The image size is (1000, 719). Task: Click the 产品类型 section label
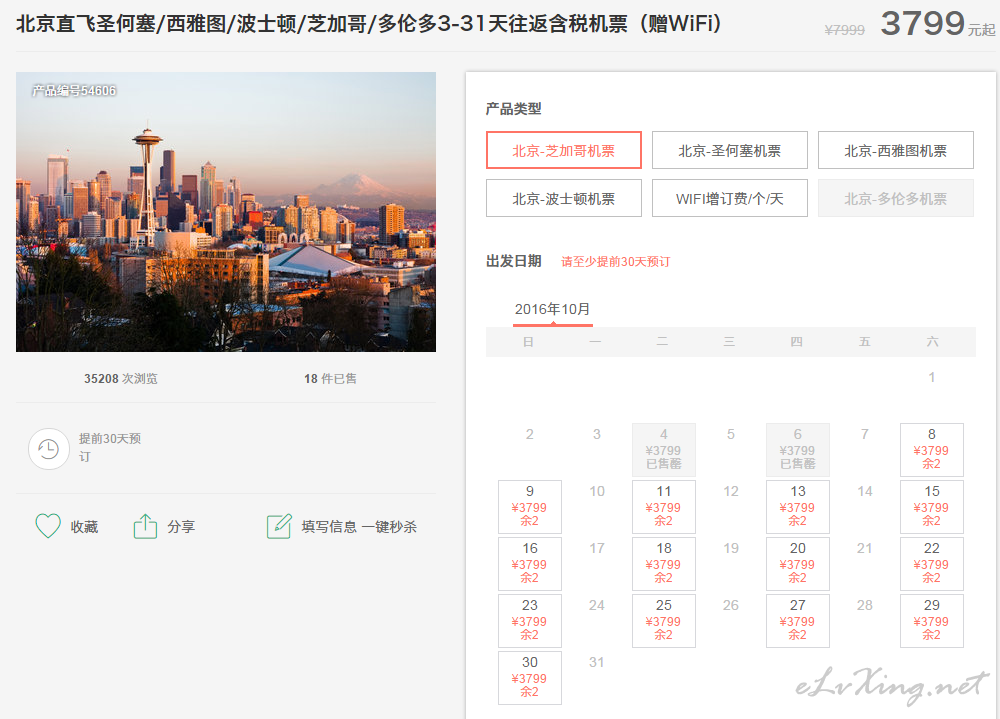coord(513,108)
